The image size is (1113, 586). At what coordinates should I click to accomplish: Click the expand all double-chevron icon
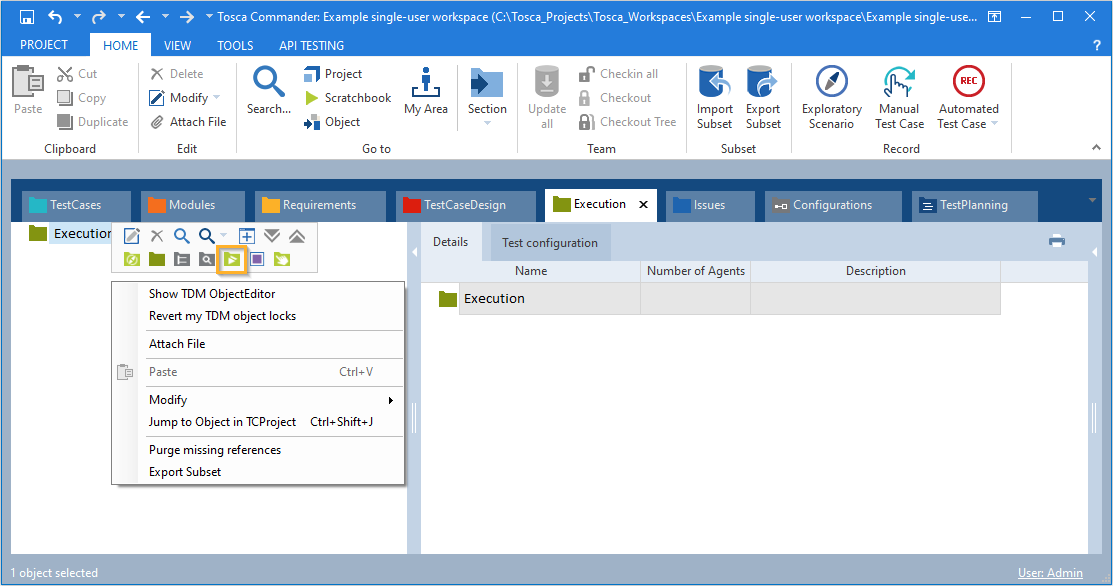point(272,236)
